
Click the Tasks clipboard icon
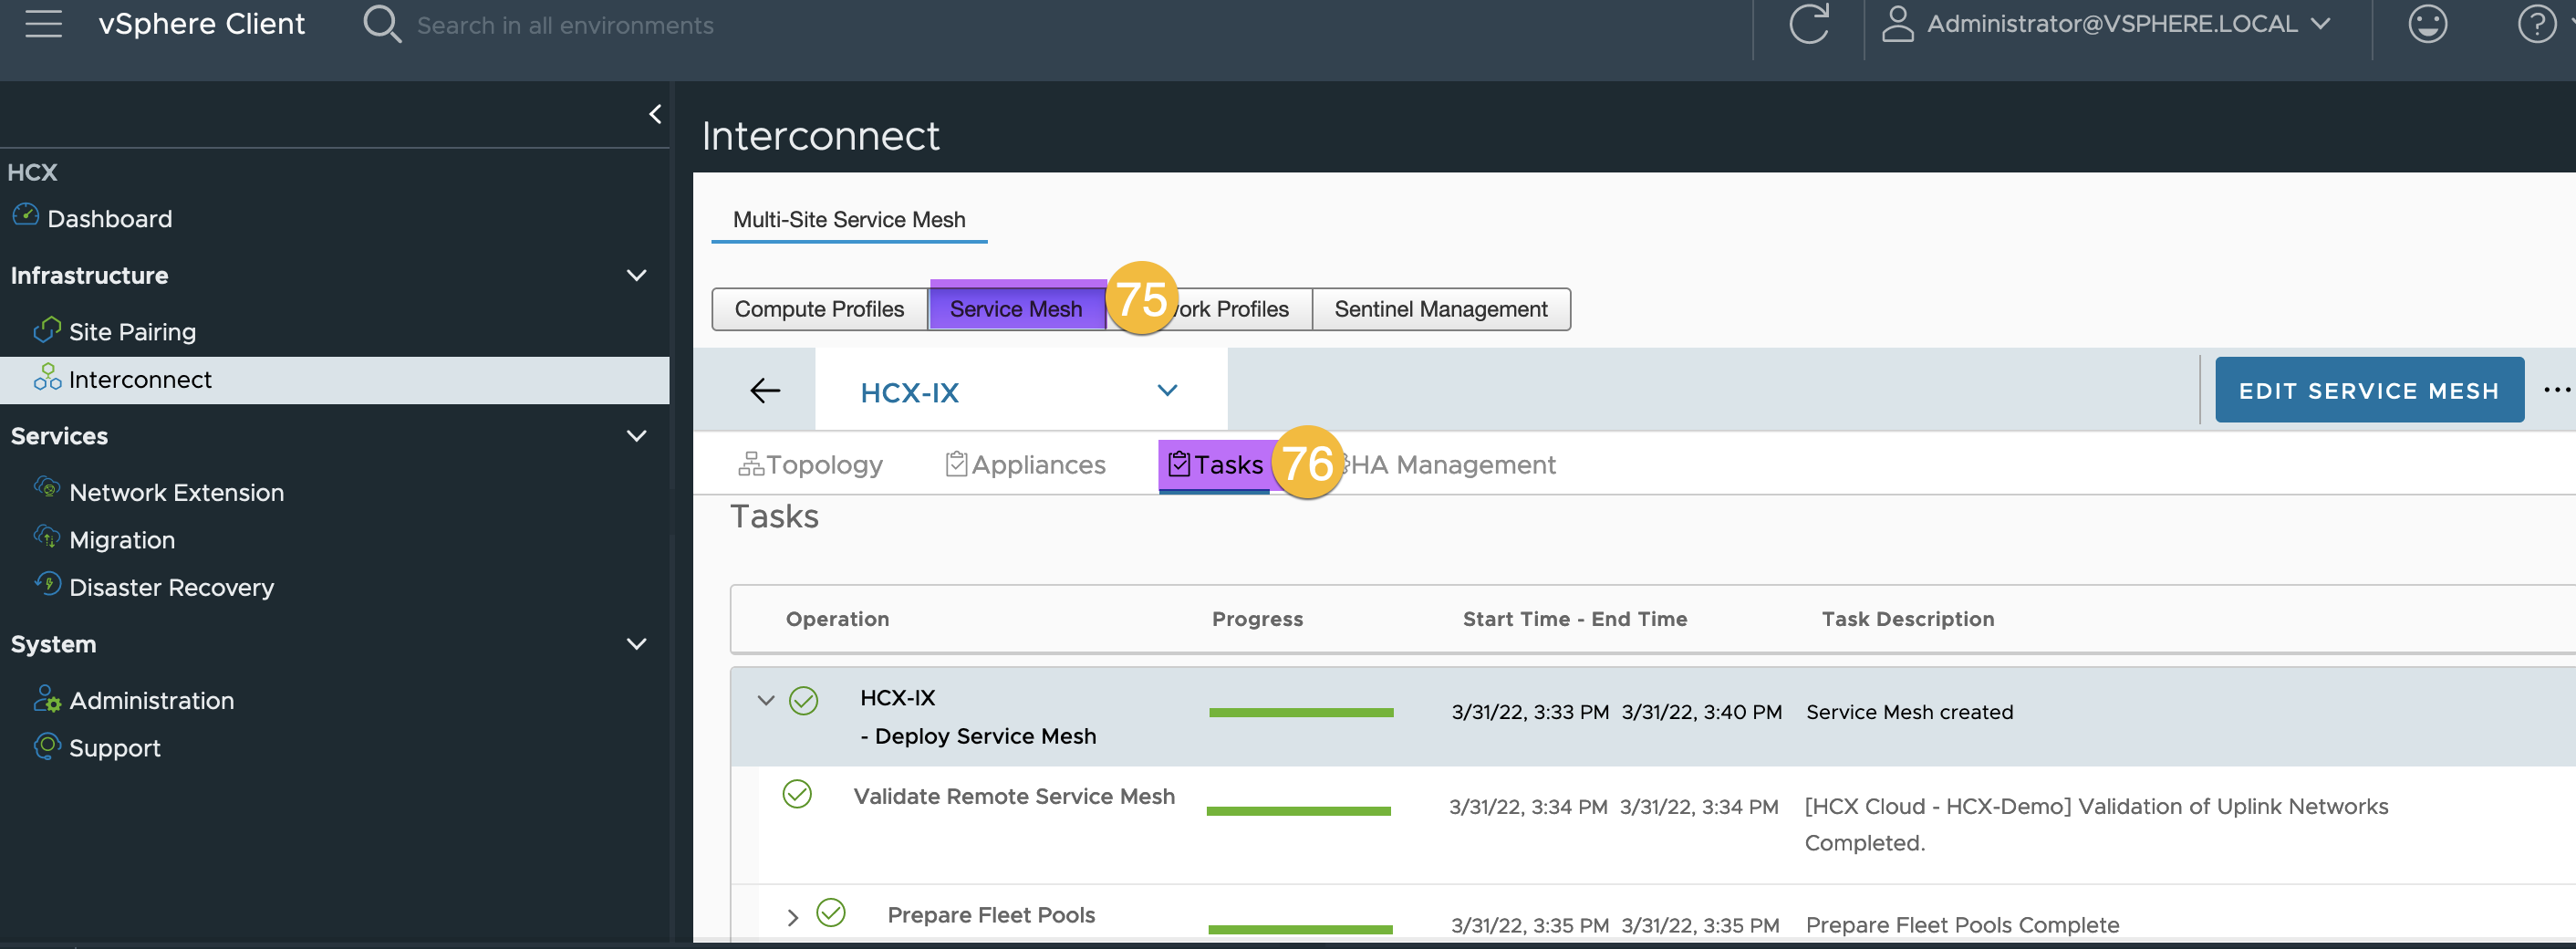1179,464
